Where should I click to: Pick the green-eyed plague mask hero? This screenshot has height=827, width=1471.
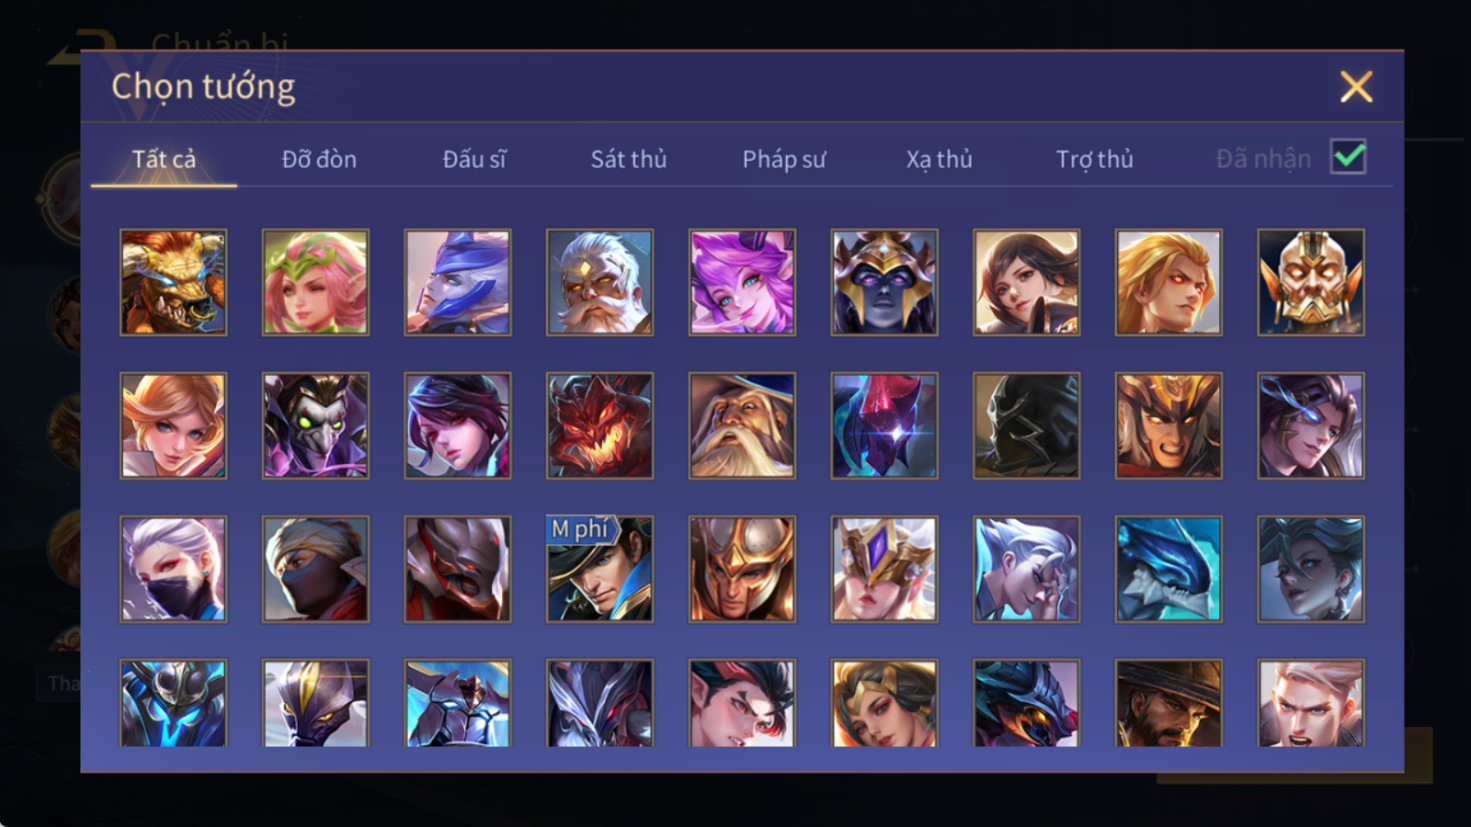315,426
